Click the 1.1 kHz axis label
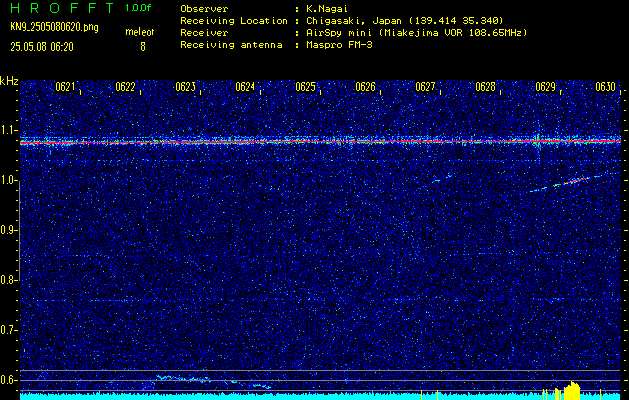The image size is (629, 400). pyautogui.click(x=8, y=130)
